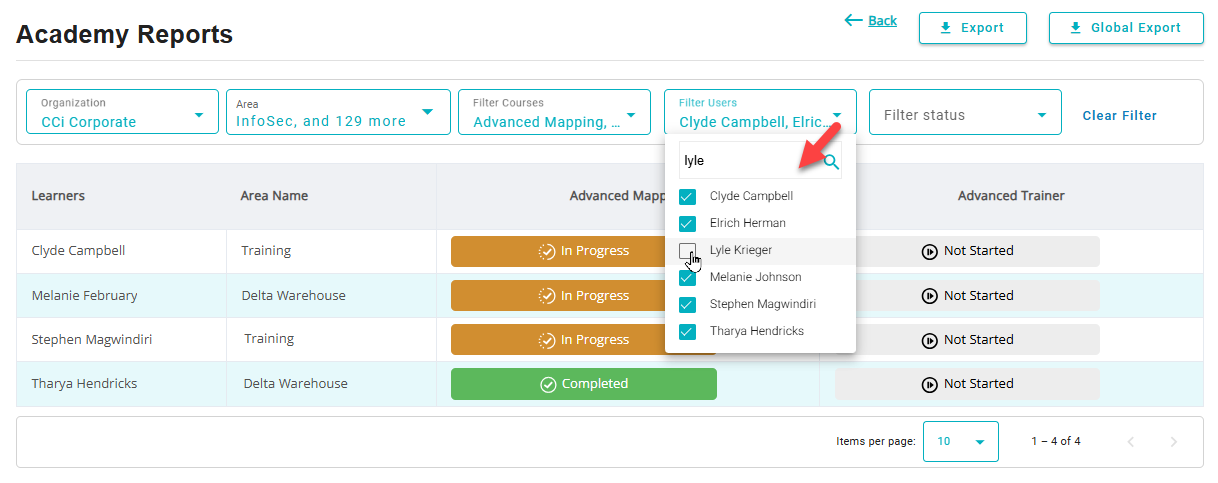Click Not Started status for Tharya Hendricks

click(x=967, y=384)
